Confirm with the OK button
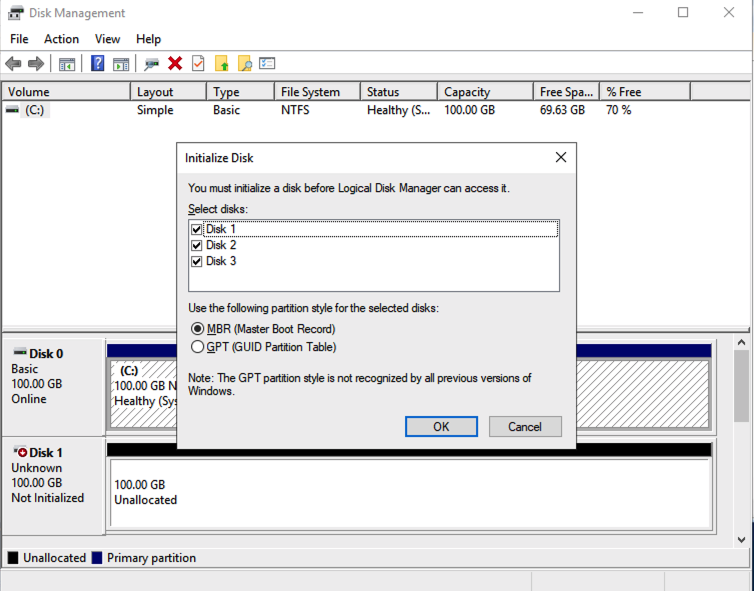This screenshot has width=754, height=591. tap(441, 427)
